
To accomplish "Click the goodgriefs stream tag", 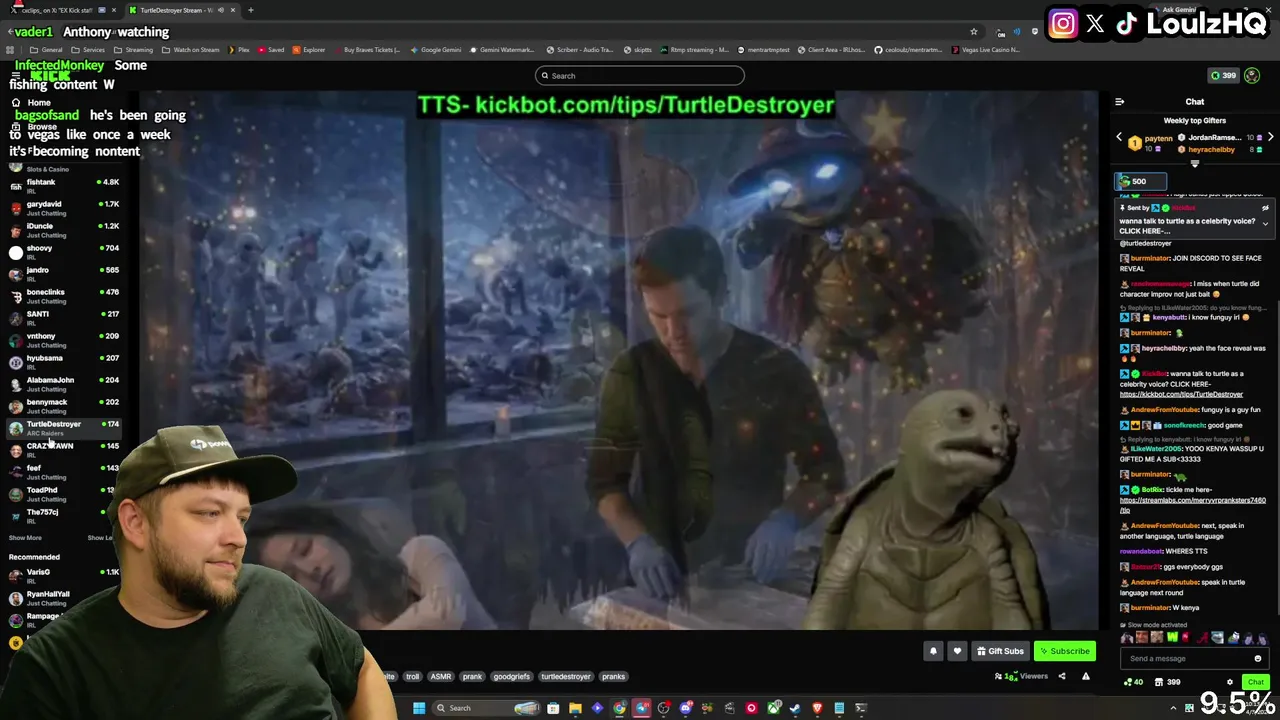I will coord(511,676).
